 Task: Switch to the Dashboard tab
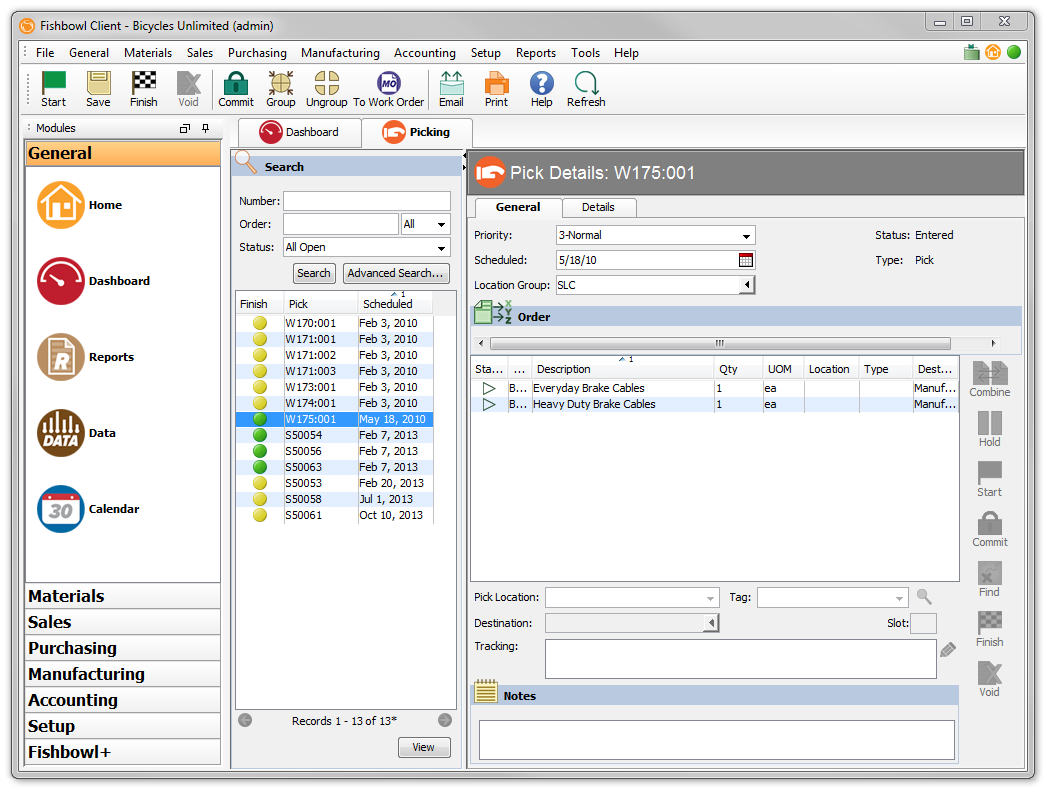point(300,132)
